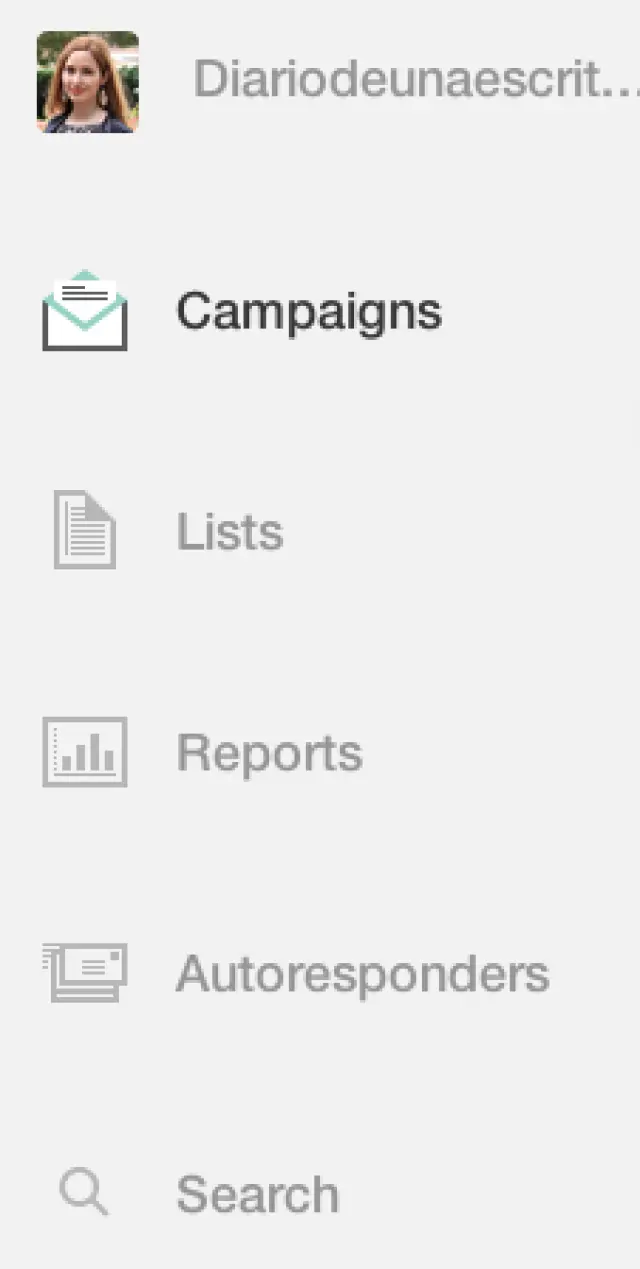This screenshot has height=1269, width=640.
Task: Select the Autoresponders label in sidebar
Action: 363,974
